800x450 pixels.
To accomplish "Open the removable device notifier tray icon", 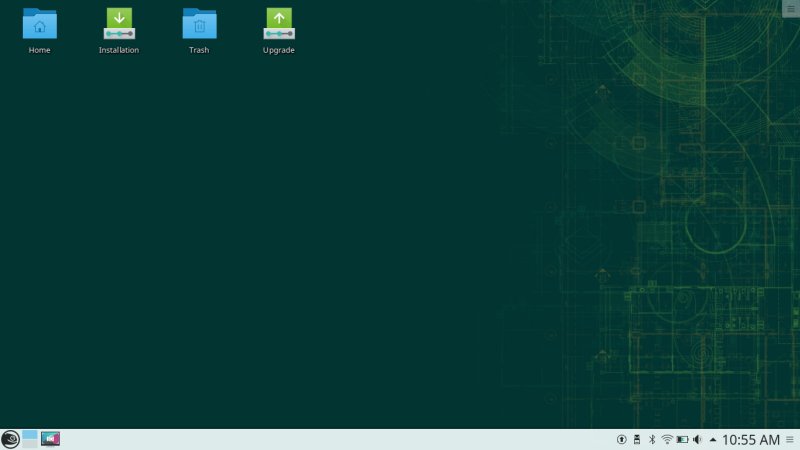I will pos(637,439).
